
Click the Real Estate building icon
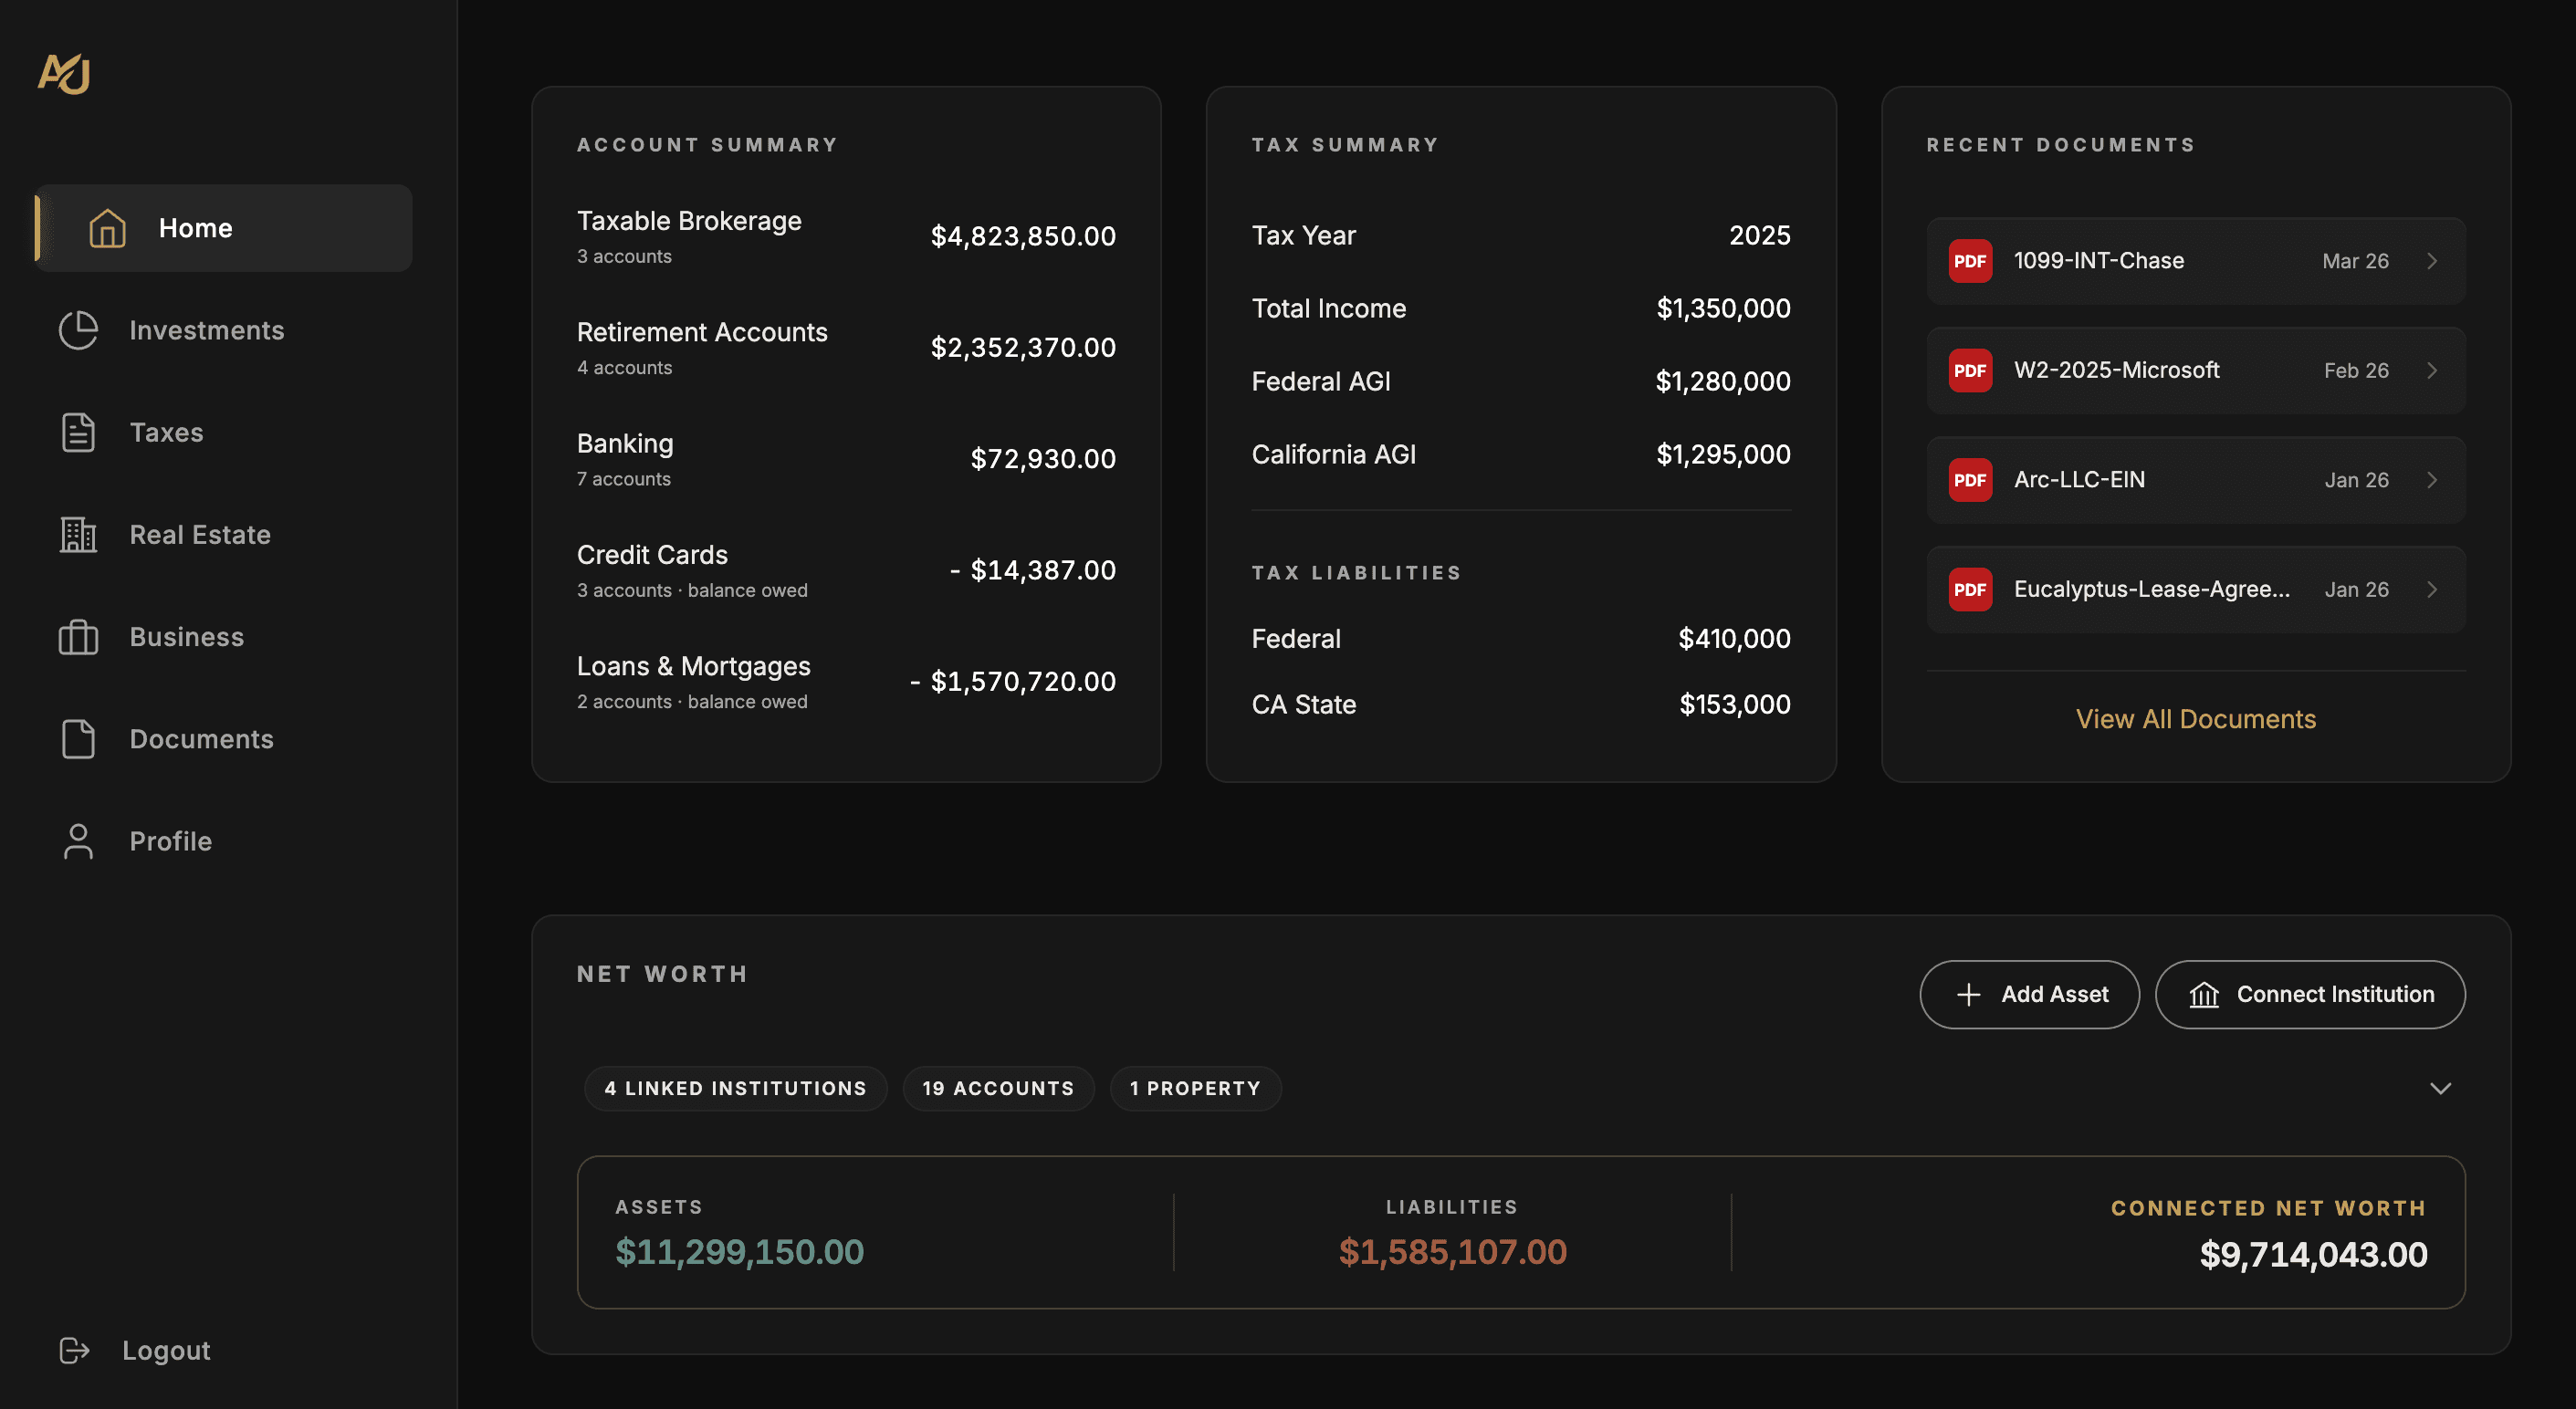[78, 534]
